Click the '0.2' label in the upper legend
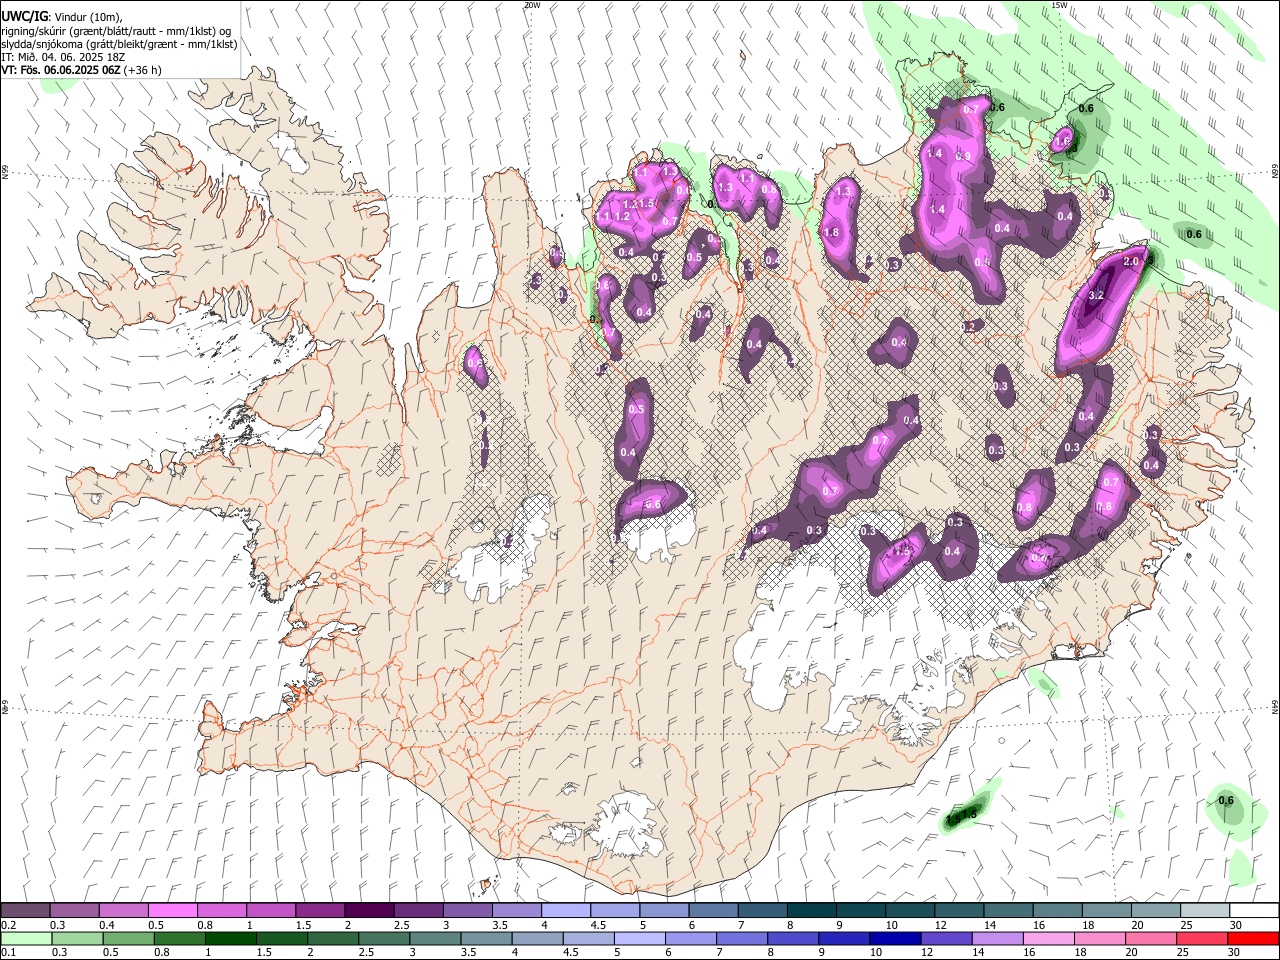 point(9,925)
